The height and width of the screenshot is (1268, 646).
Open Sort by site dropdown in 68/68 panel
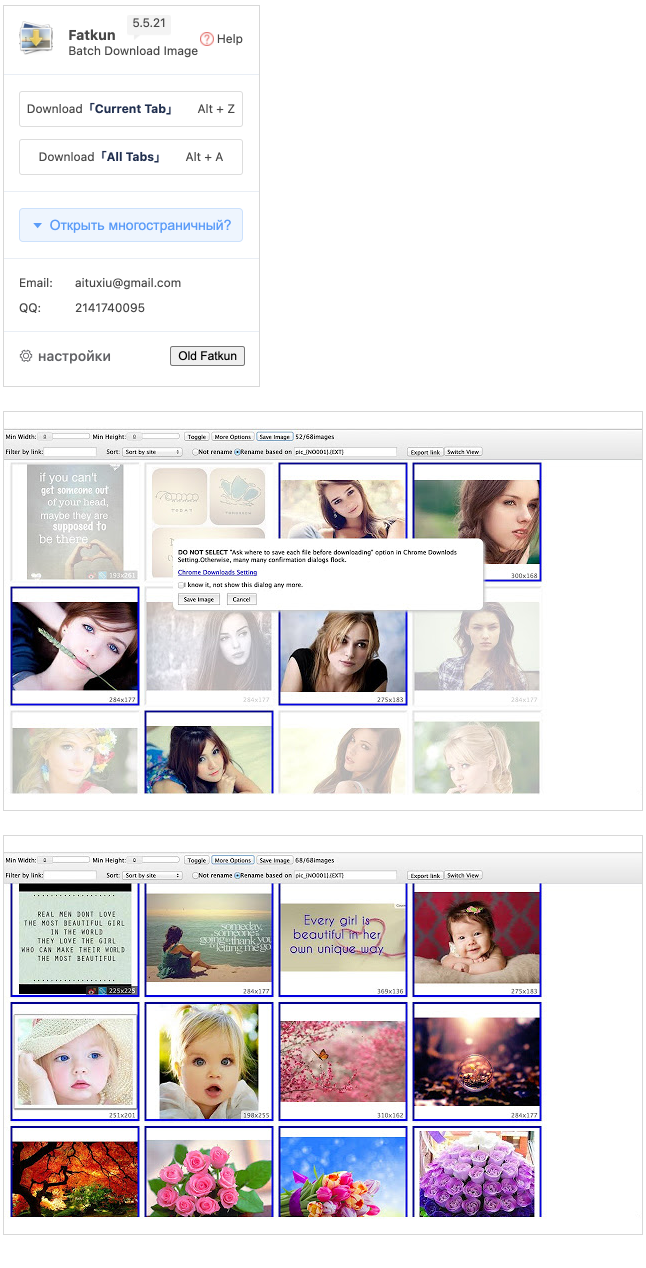[153, 875]
